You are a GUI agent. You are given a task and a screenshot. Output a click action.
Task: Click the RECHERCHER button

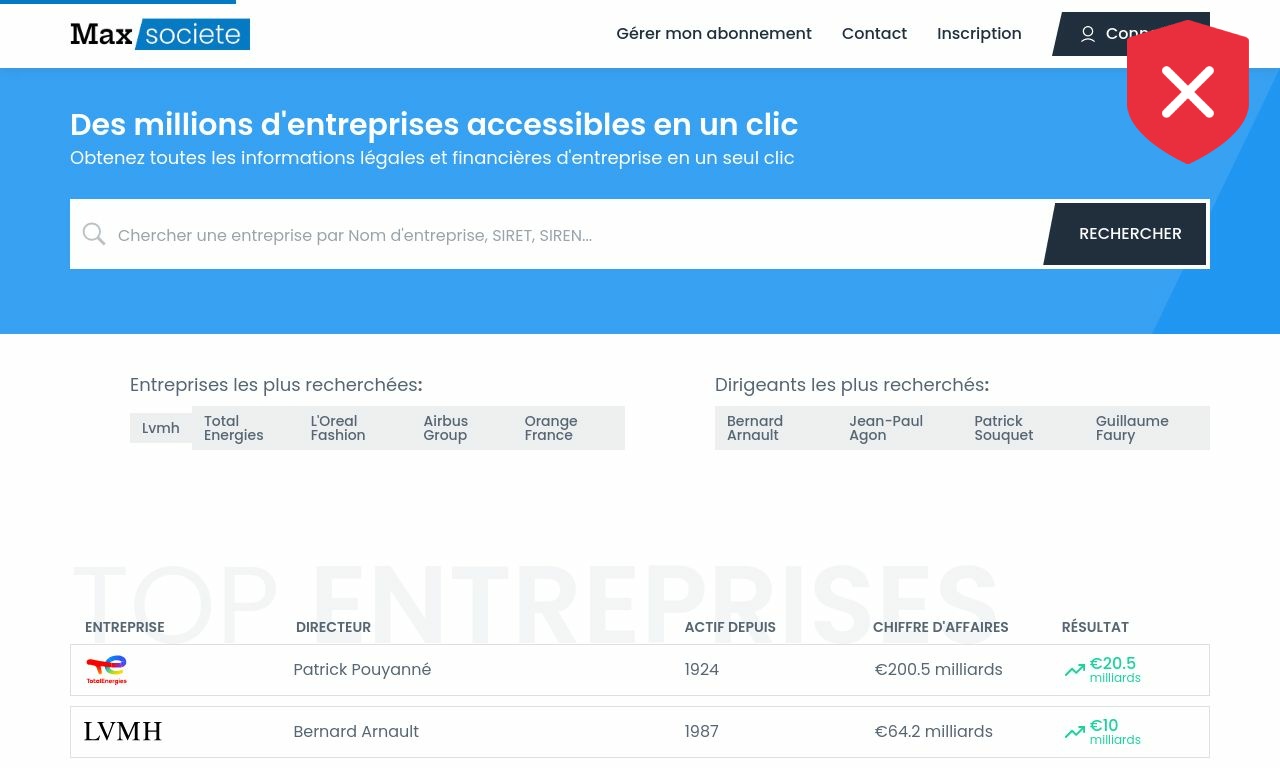click(1125, 234)
